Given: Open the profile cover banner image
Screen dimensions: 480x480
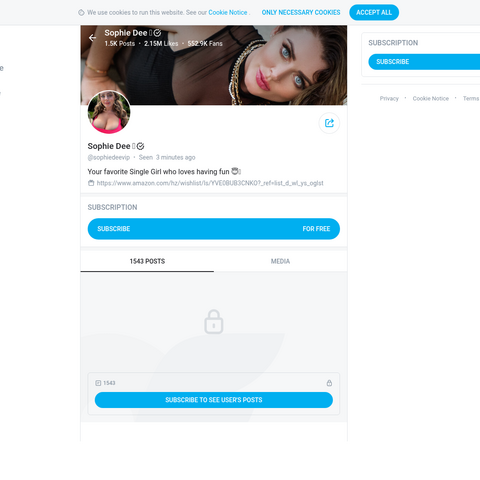Looking at the screenshot, I should (214, 65).
